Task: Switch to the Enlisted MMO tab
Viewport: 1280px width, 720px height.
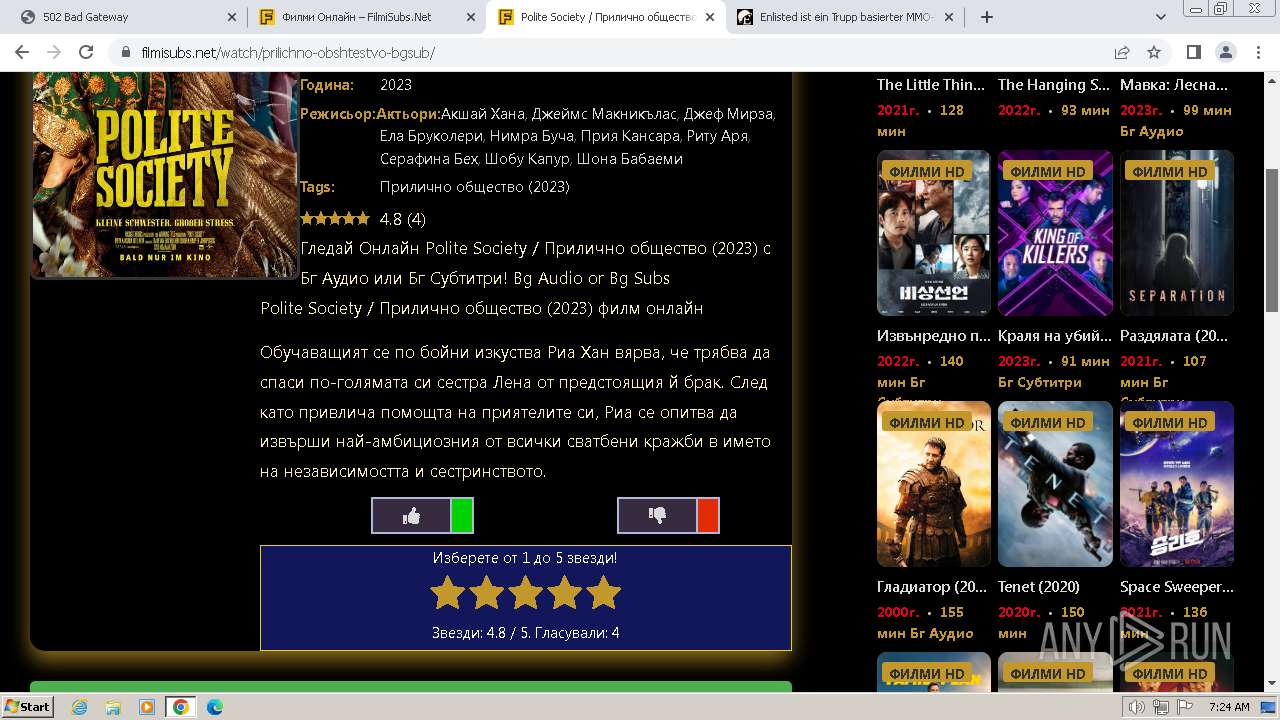Action: (x=845, y=17)
